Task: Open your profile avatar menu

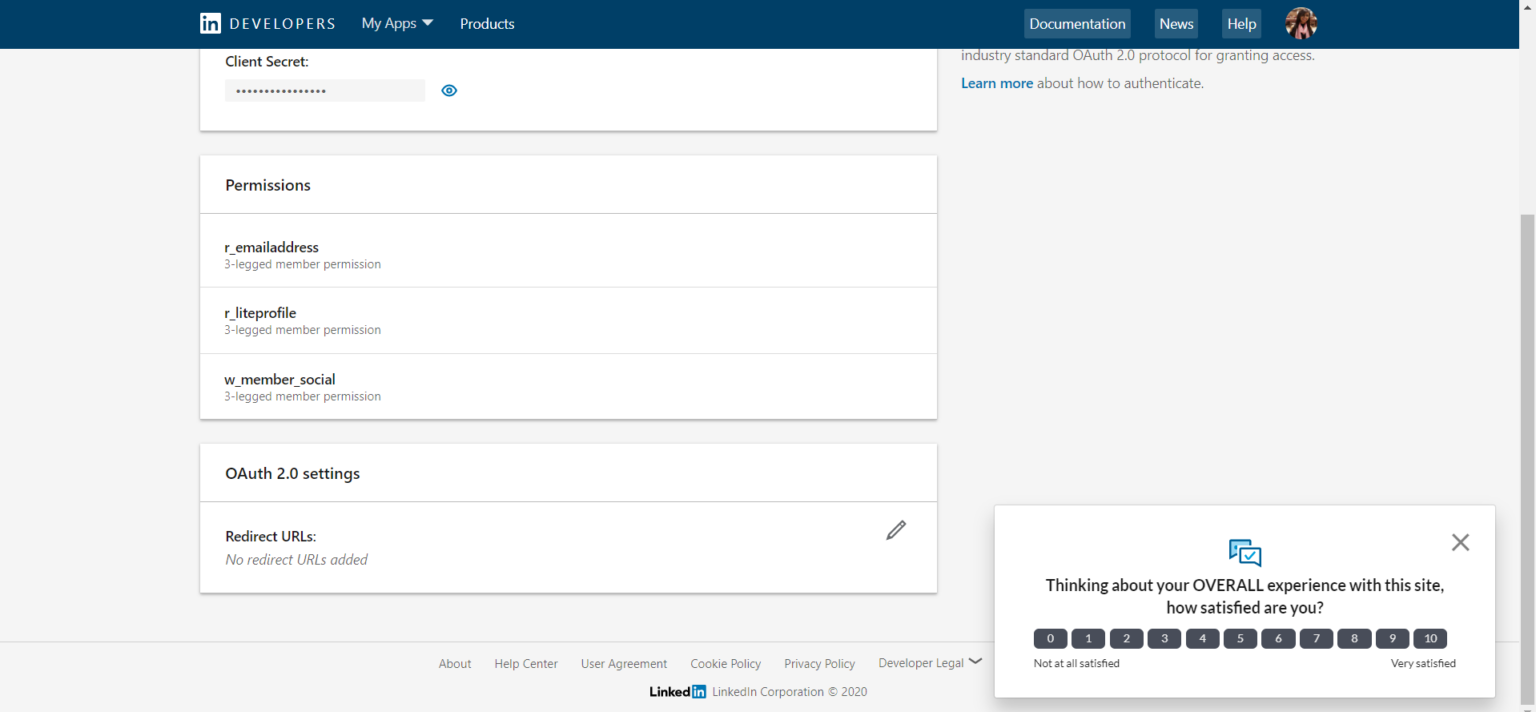Action: click(x=1300, y=23)
